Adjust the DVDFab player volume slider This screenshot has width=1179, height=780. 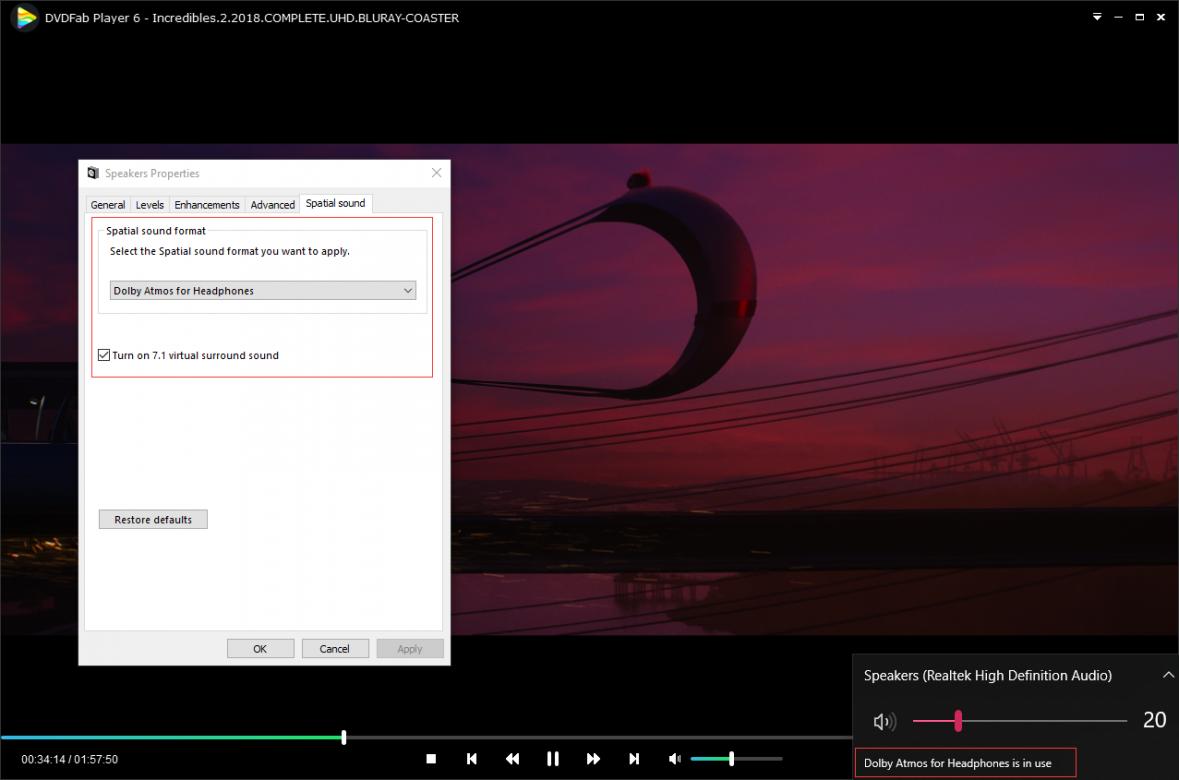pos(736,759)
